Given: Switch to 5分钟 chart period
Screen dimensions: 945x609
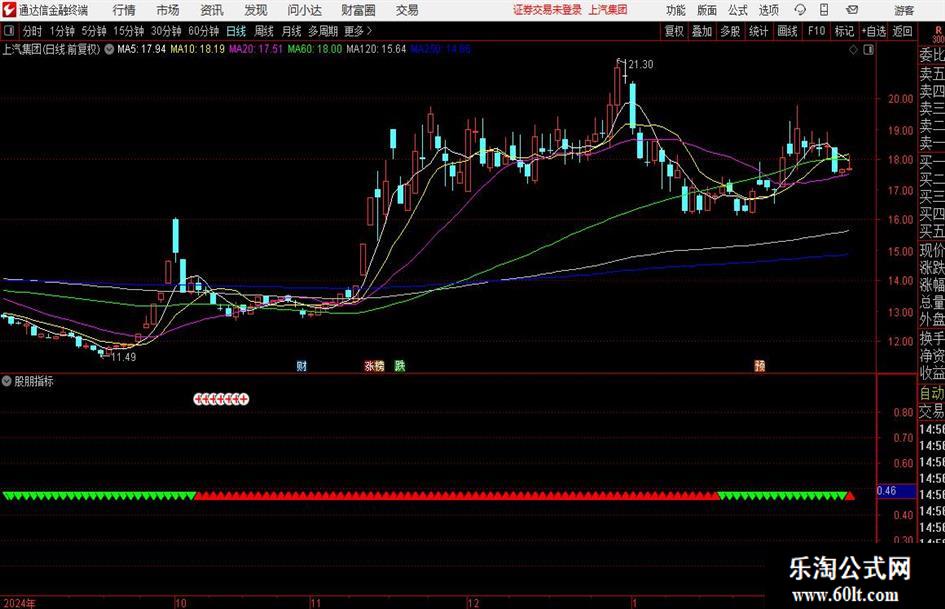Looking at the screenshot, I should 94,31.
